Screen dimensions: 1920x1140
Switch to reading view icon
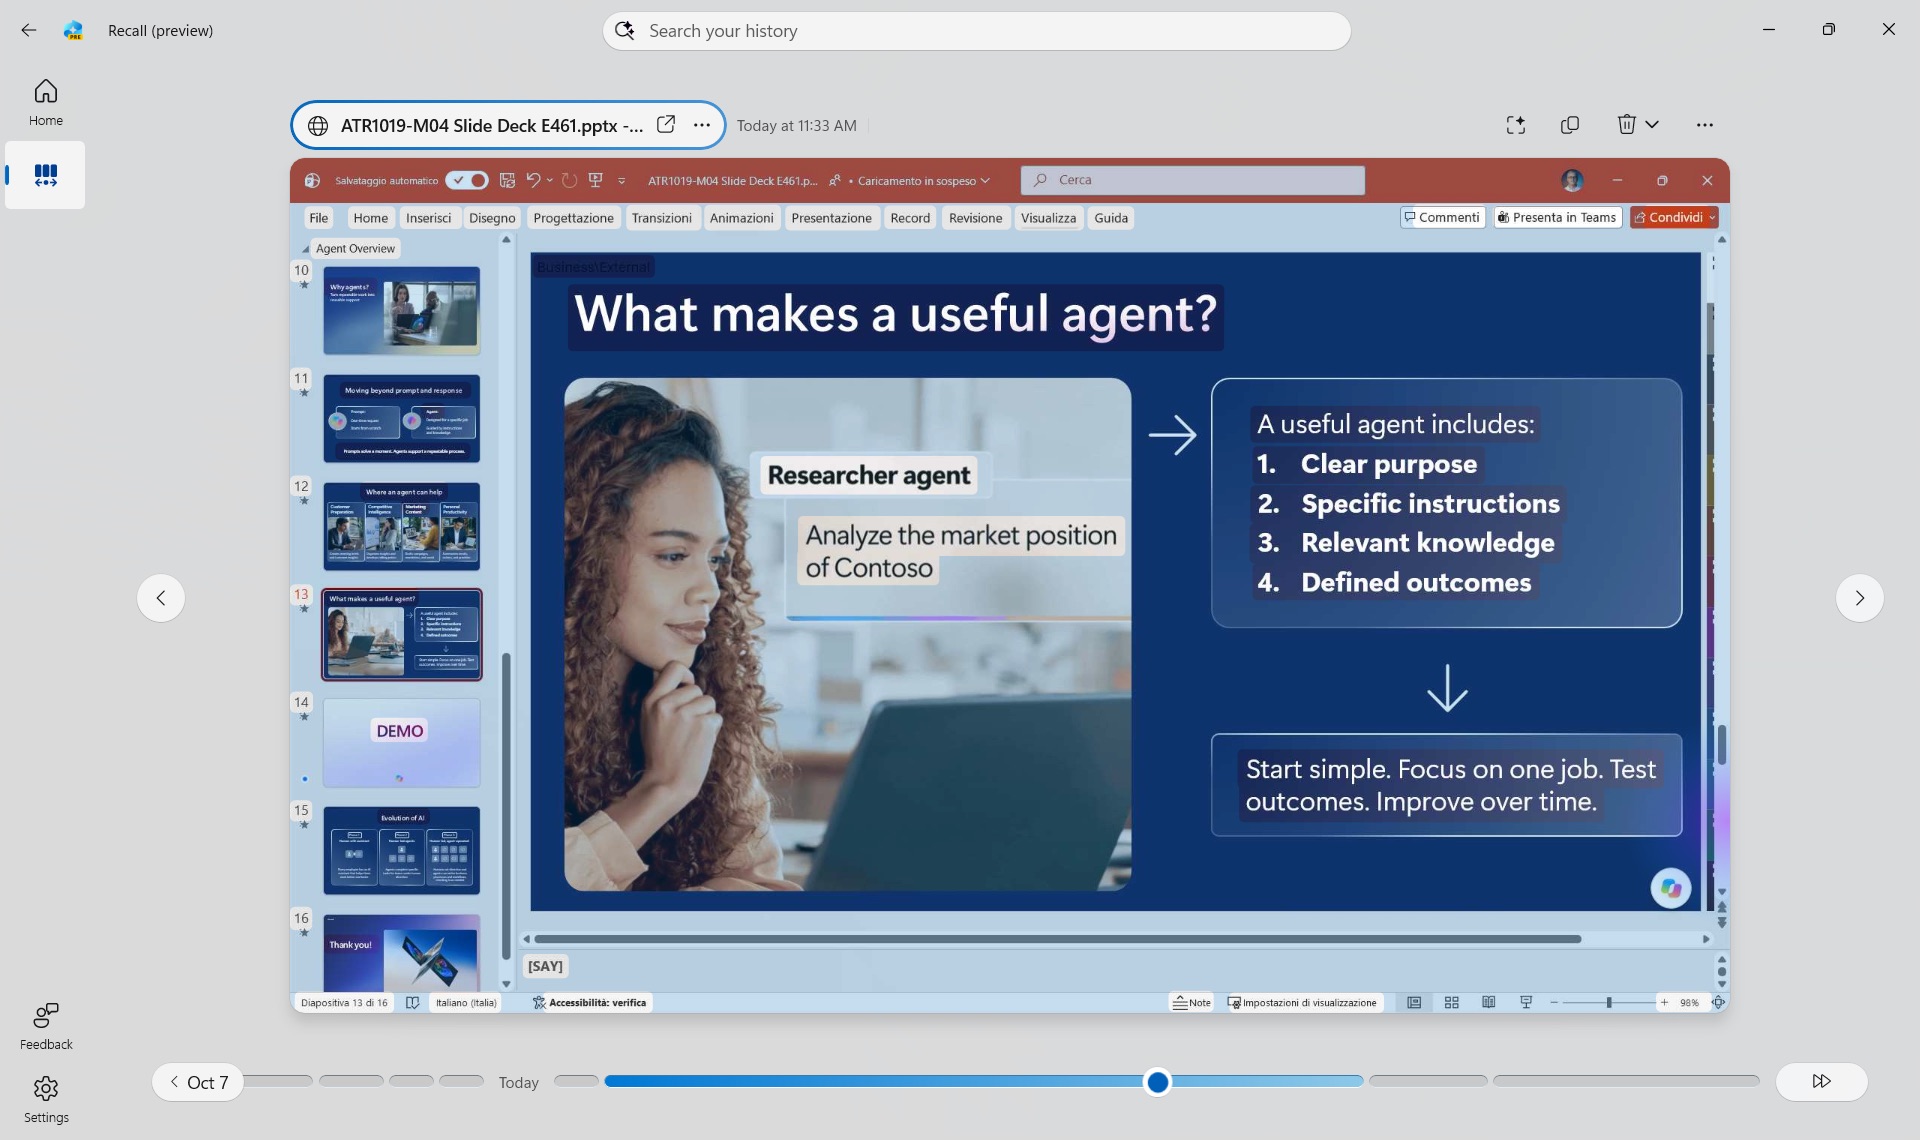1488,1003
